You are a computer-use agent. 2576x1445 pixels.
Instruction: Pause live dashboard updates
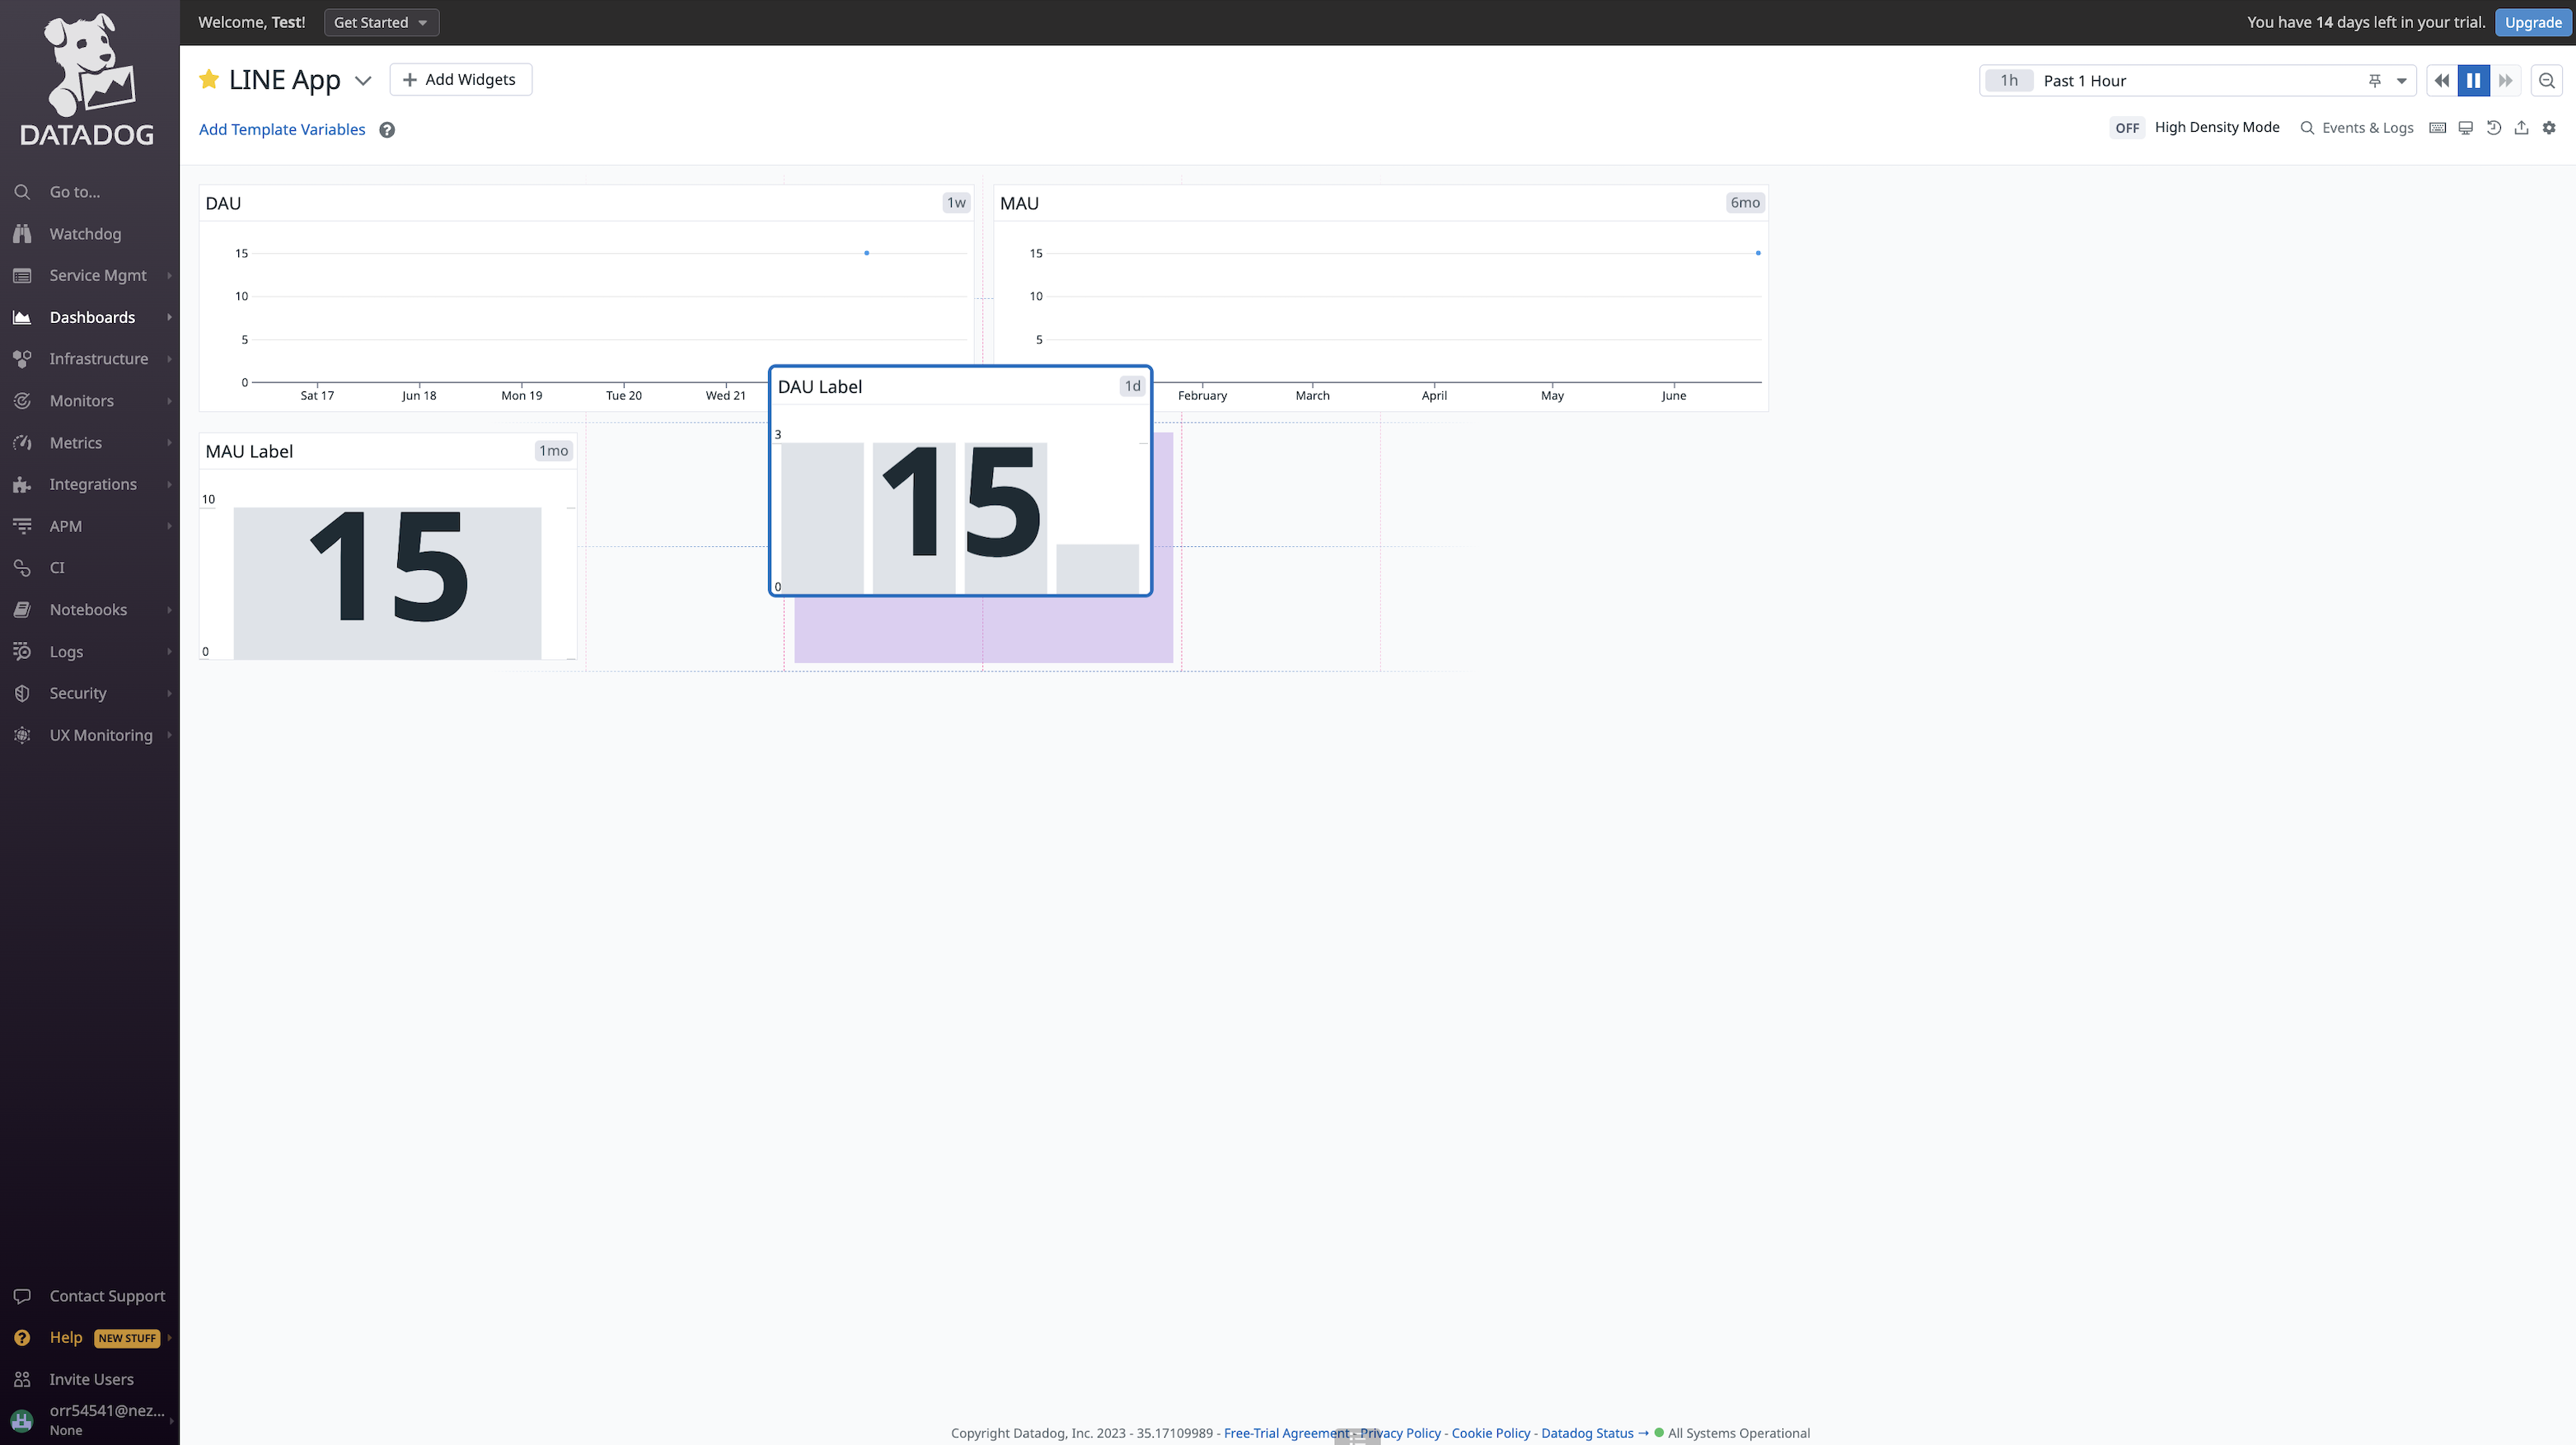[2473, 81]
